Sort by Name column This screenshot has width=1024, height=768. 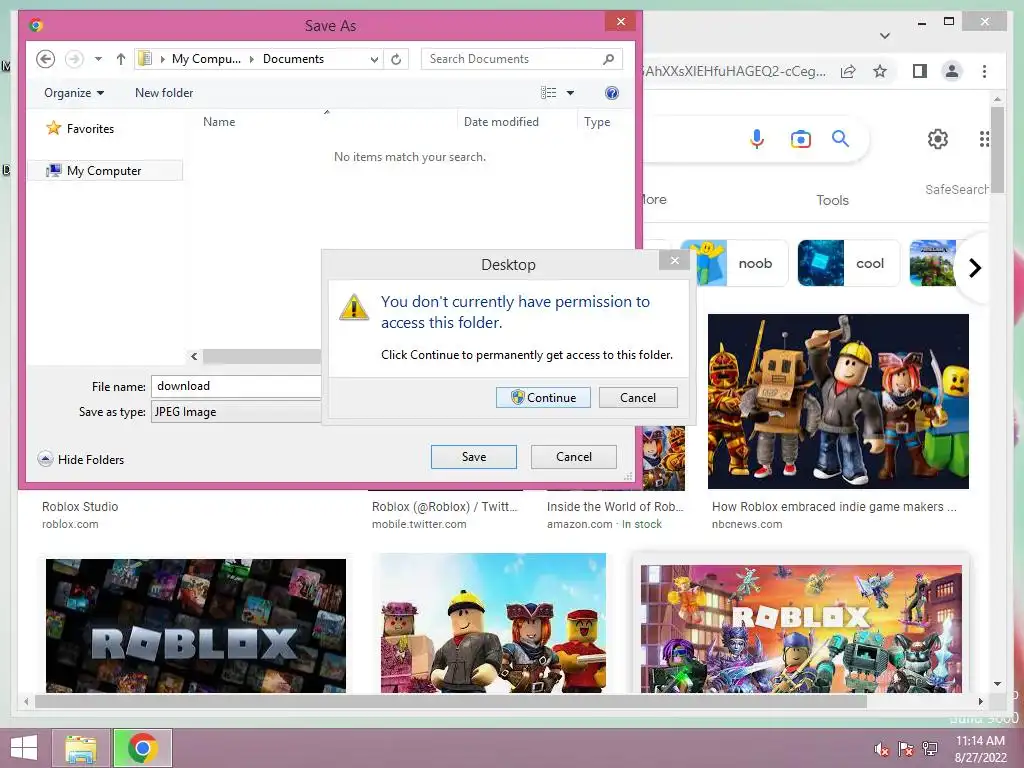[219, 121]
